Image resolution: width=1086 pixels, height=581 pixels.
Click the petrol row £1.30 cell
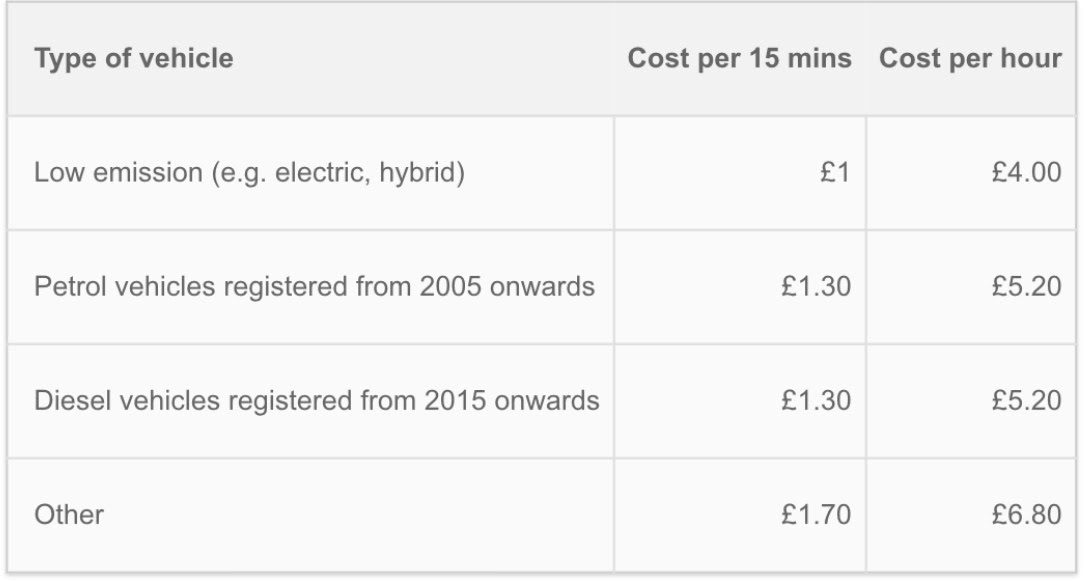tap(817, 287)
